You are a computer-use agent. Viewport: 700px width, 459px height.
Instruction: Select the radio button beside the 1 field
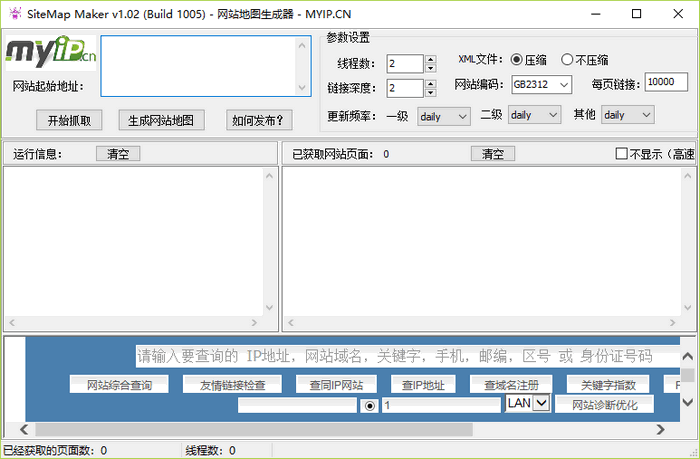[x=370, y=406]
